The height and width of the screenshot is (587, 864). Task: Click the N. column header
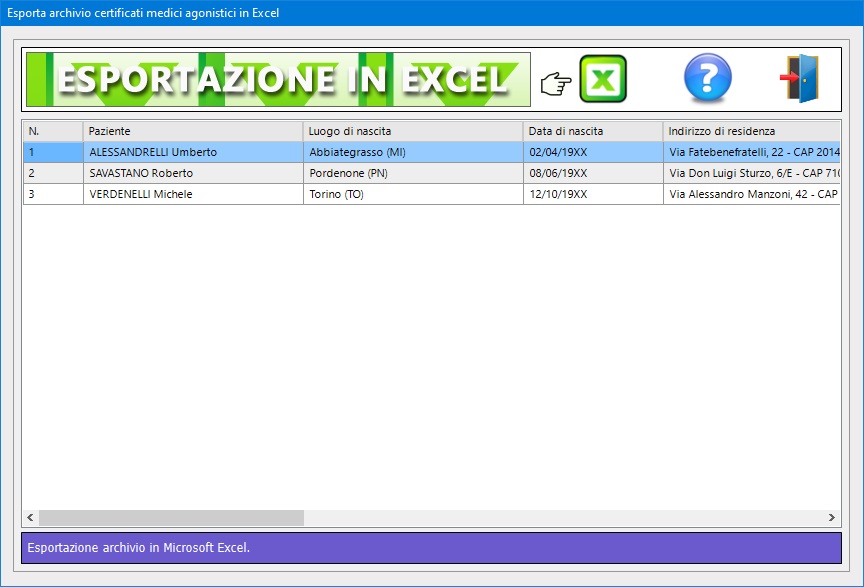52,131
